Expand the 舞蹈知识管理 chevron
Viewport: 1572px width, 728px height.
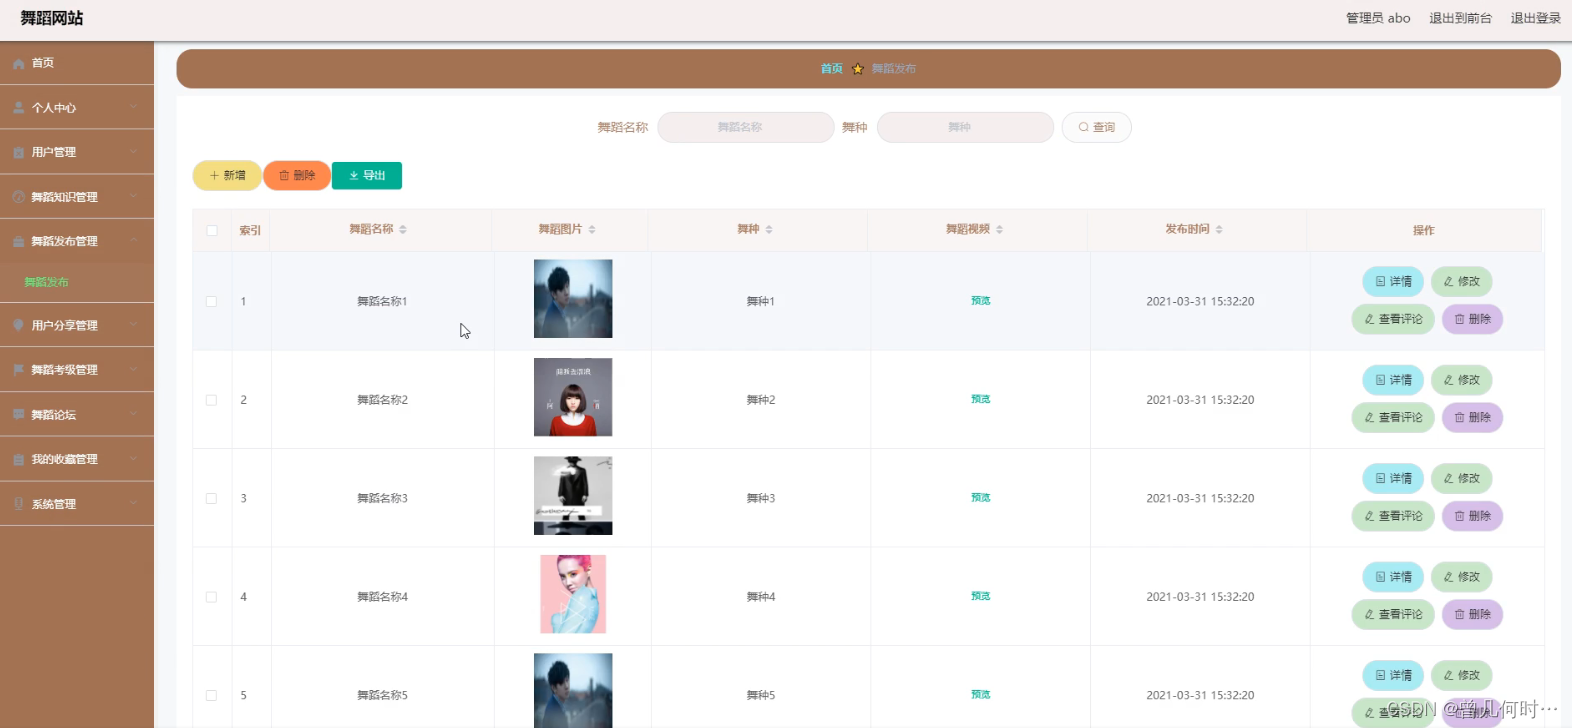click(133, 196)
